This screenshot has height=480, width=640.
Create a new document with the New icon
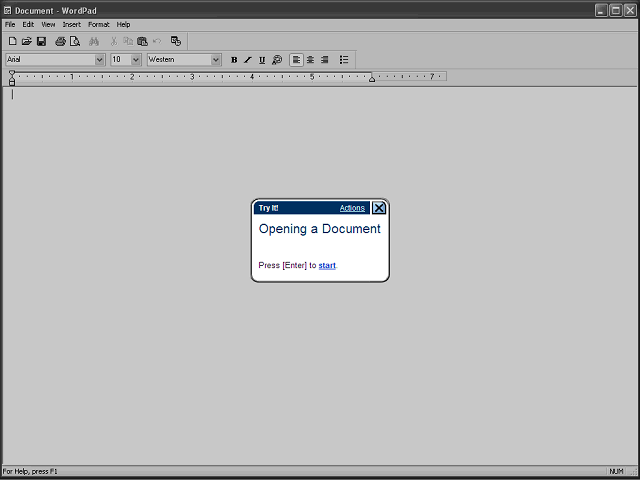(13, 41)
